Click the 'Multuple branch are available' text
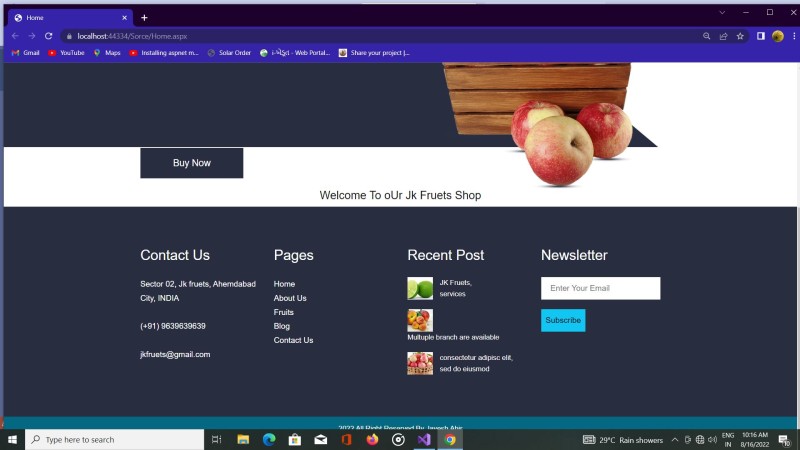 point(453,337)
